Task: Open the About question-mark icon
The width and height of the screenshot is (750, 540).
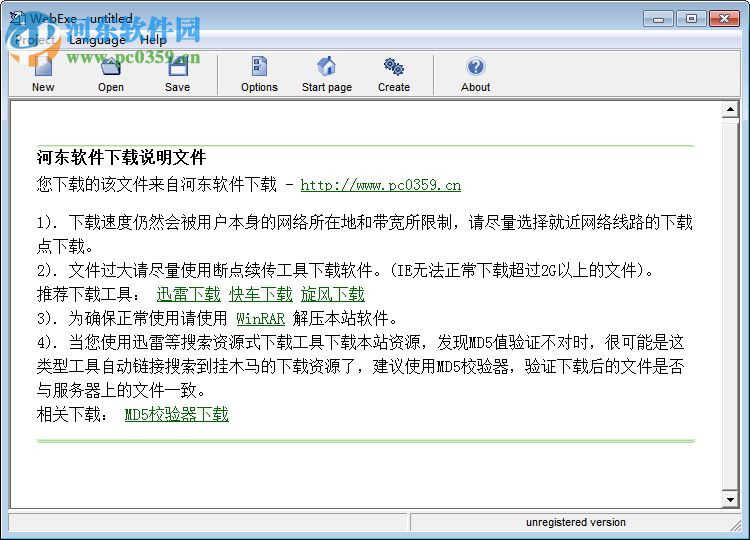Action: pos(475,66)
